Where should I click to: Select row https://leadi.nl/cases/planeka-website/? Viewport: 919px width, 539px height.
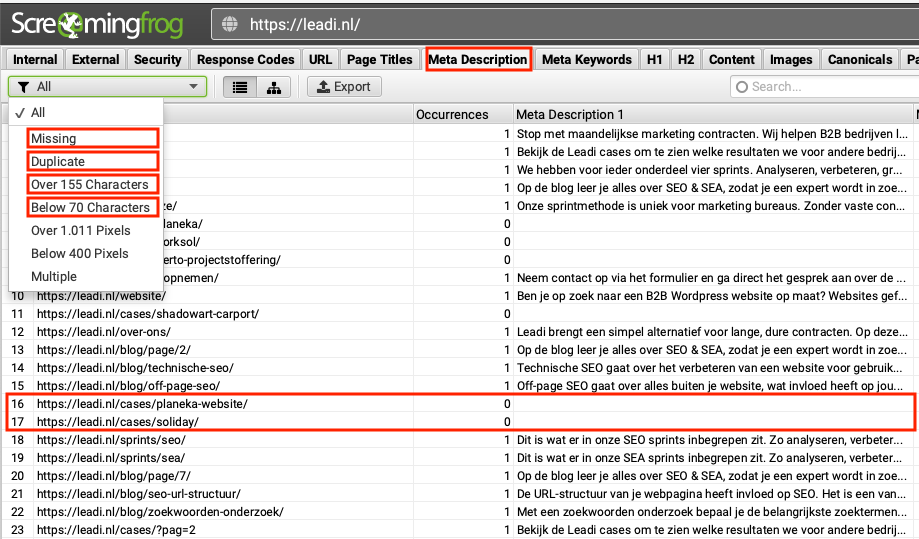457,404
